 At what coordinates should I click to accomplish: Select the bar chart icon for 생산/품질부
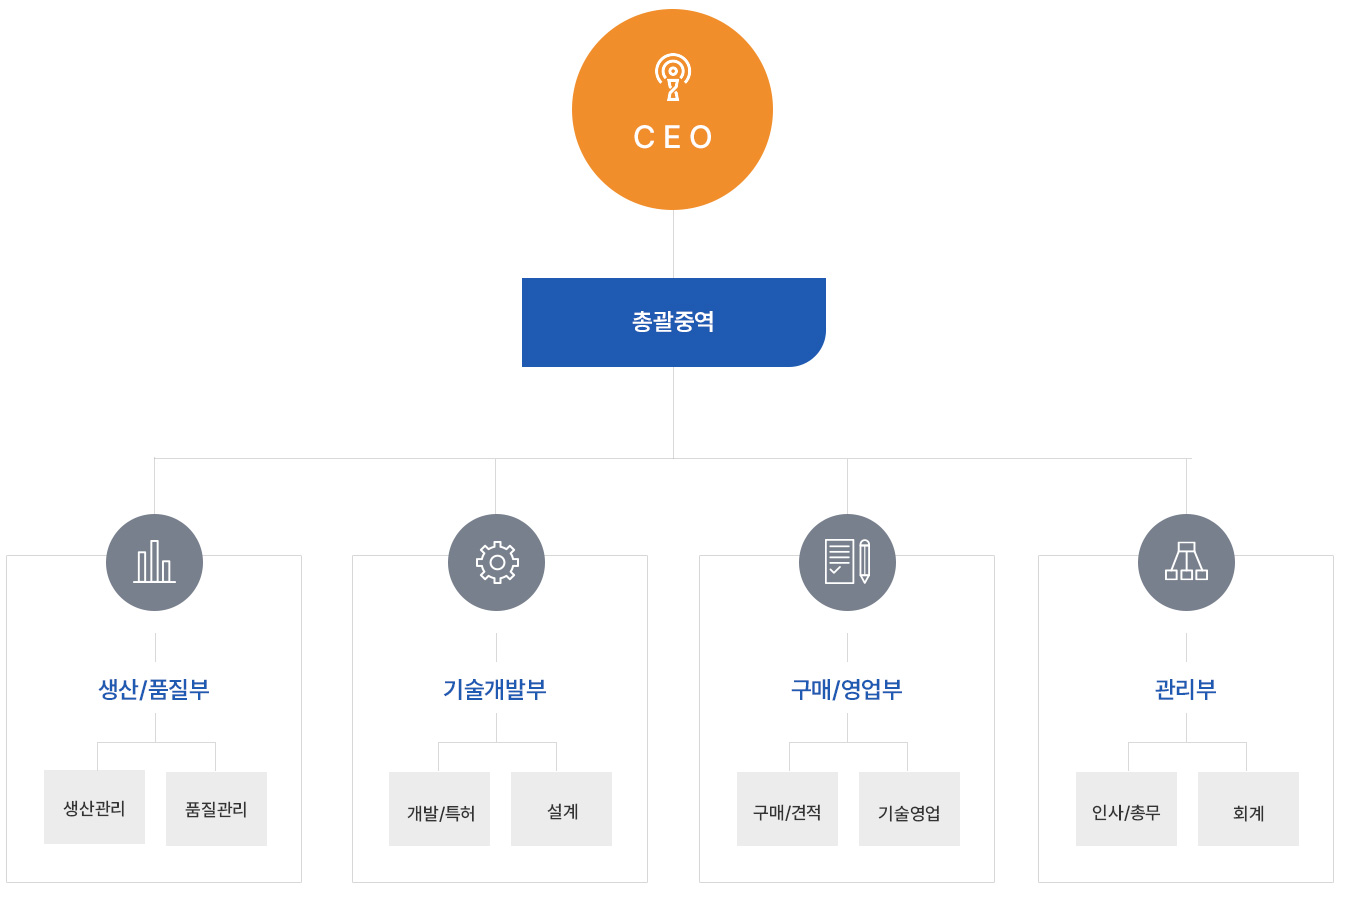point(154,562)
